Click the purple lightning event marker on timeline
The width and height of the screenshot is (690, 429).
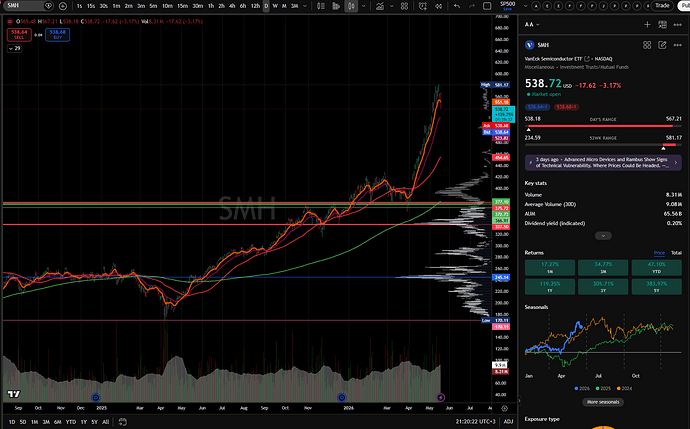(440, 397)
